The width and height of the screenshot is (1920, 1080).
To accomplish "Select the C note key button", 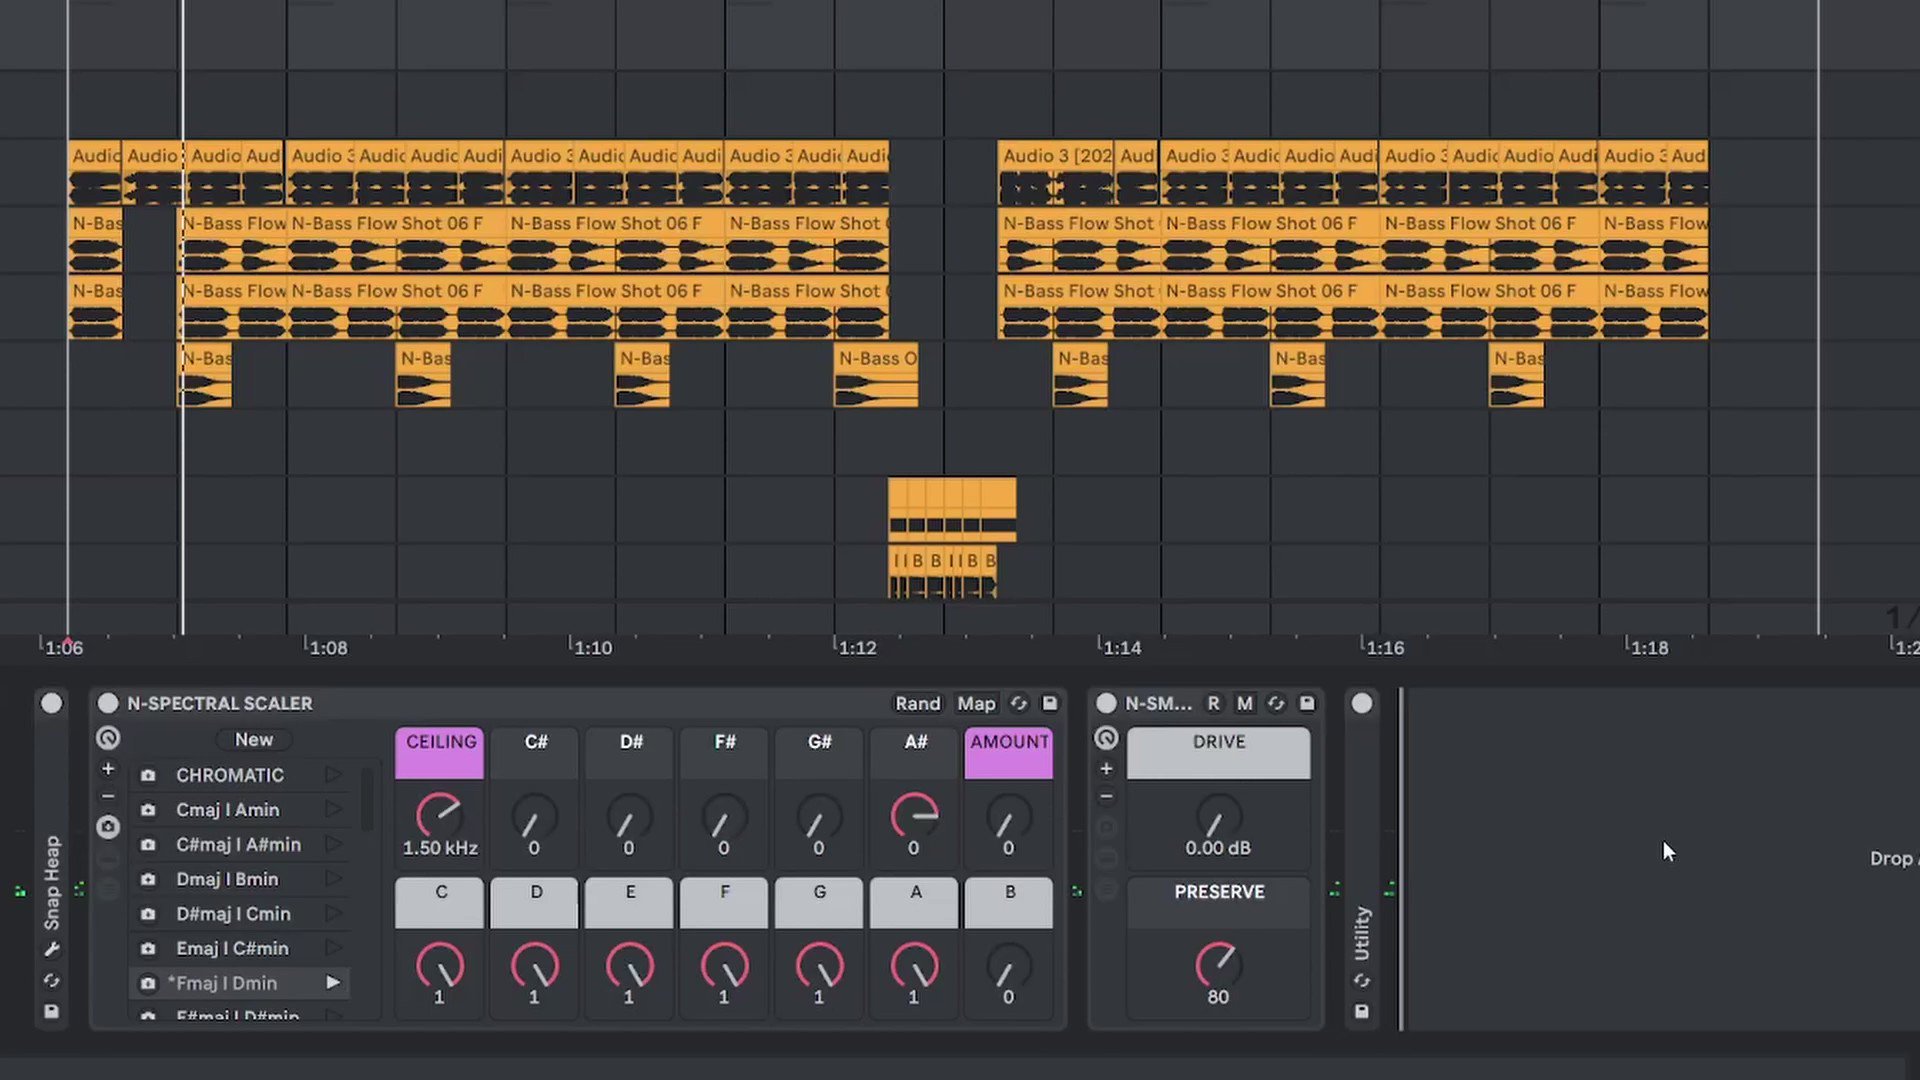I will pyautogui.click(x=440, y=901).
